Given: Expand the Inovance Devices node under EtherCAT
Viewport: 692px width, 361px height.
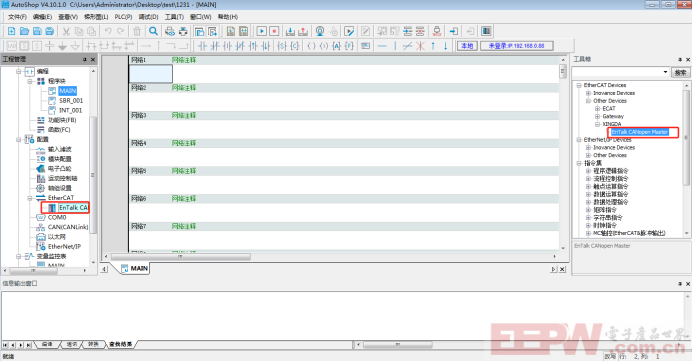Looking at the screenshot, I should [588, 93].
